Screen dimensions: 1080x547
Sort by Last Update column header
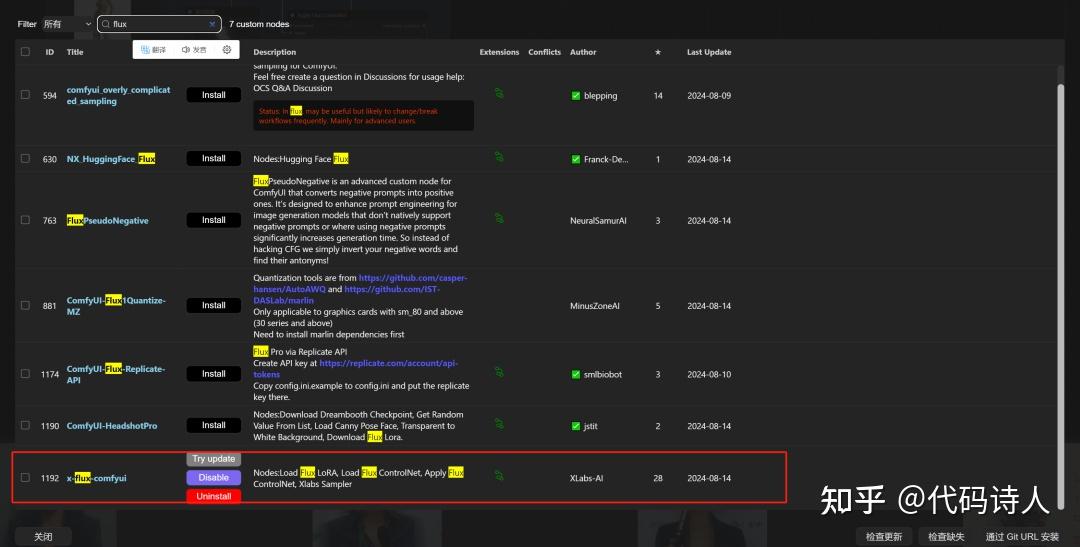coord(709,52)
